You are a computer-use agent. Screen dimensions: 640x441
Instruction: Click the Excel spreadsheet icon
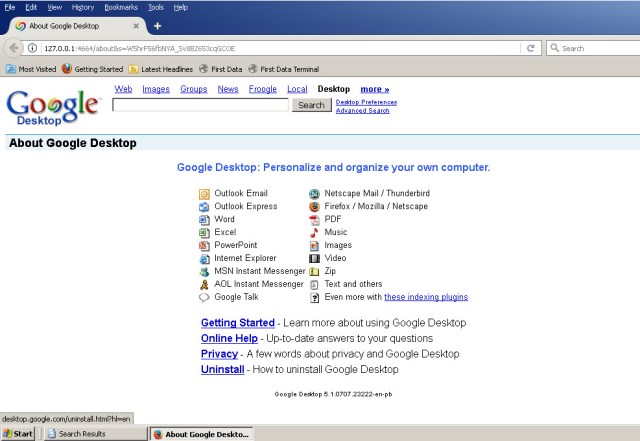[x=204, y=233]
